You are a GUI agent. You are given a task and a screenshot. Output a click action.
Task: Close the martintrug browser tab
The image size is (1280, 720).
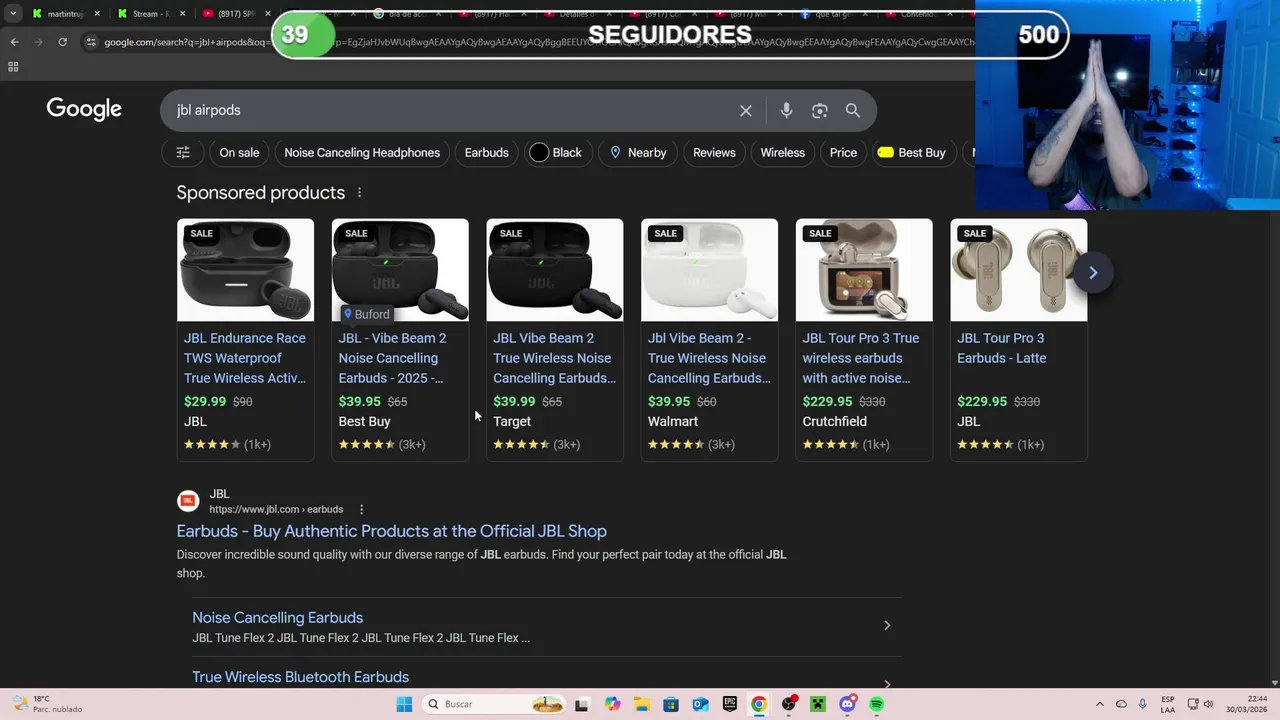tap(97, 14)
